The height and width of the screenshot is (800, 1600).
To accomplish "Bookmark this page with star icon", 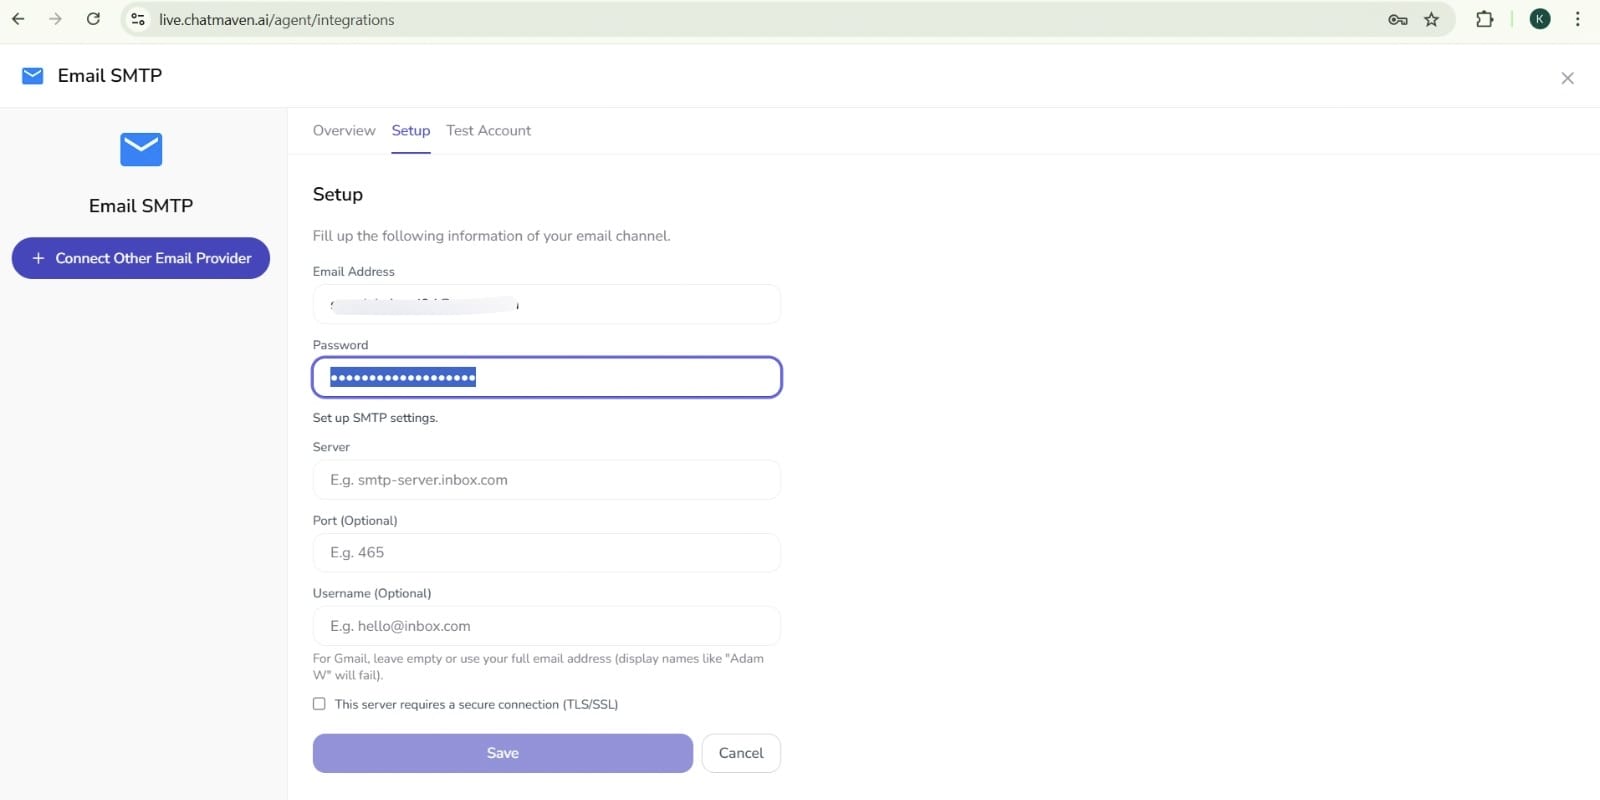I will 1432,19.
